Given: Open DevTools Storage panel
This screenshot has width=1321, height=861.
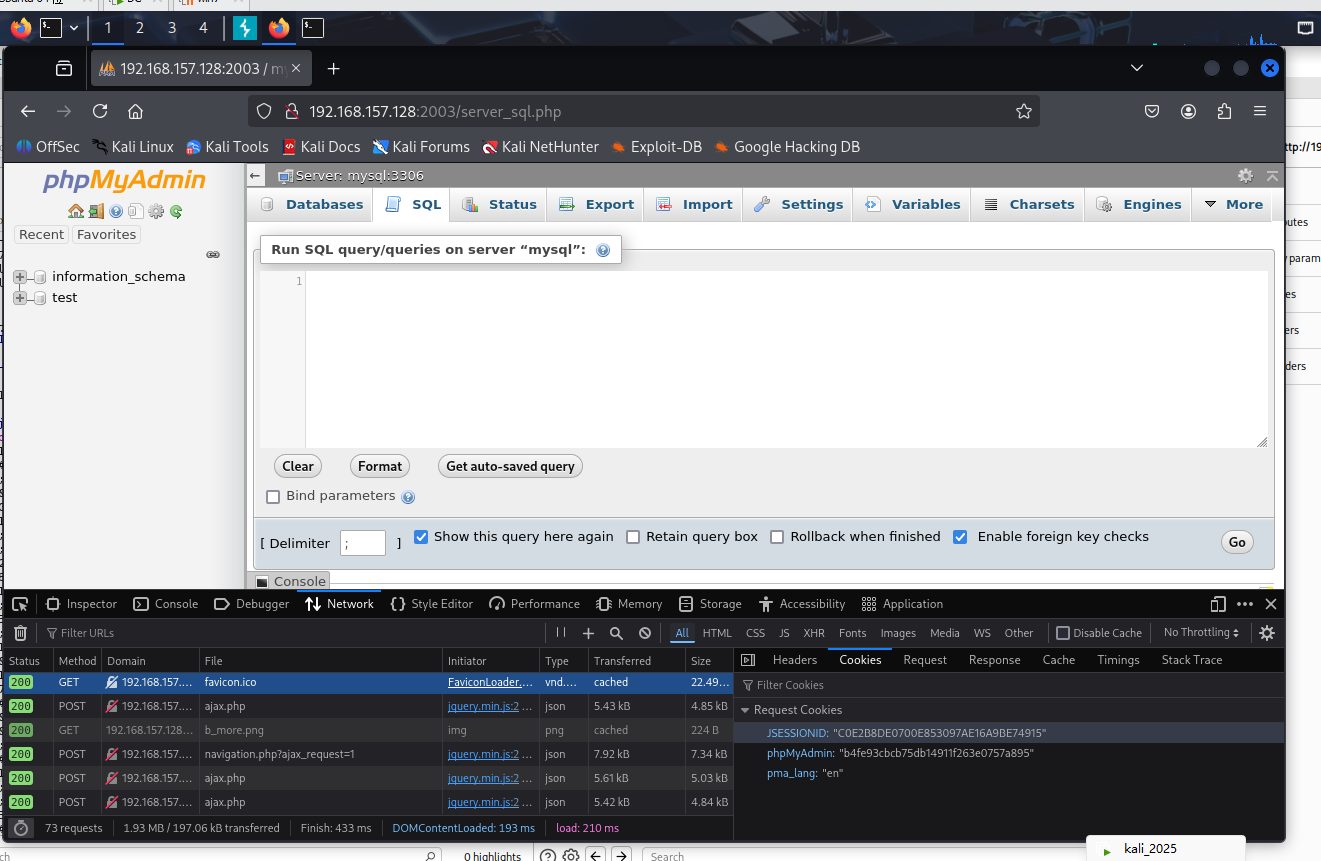Looking at the screenshot, I should (710, 604).
